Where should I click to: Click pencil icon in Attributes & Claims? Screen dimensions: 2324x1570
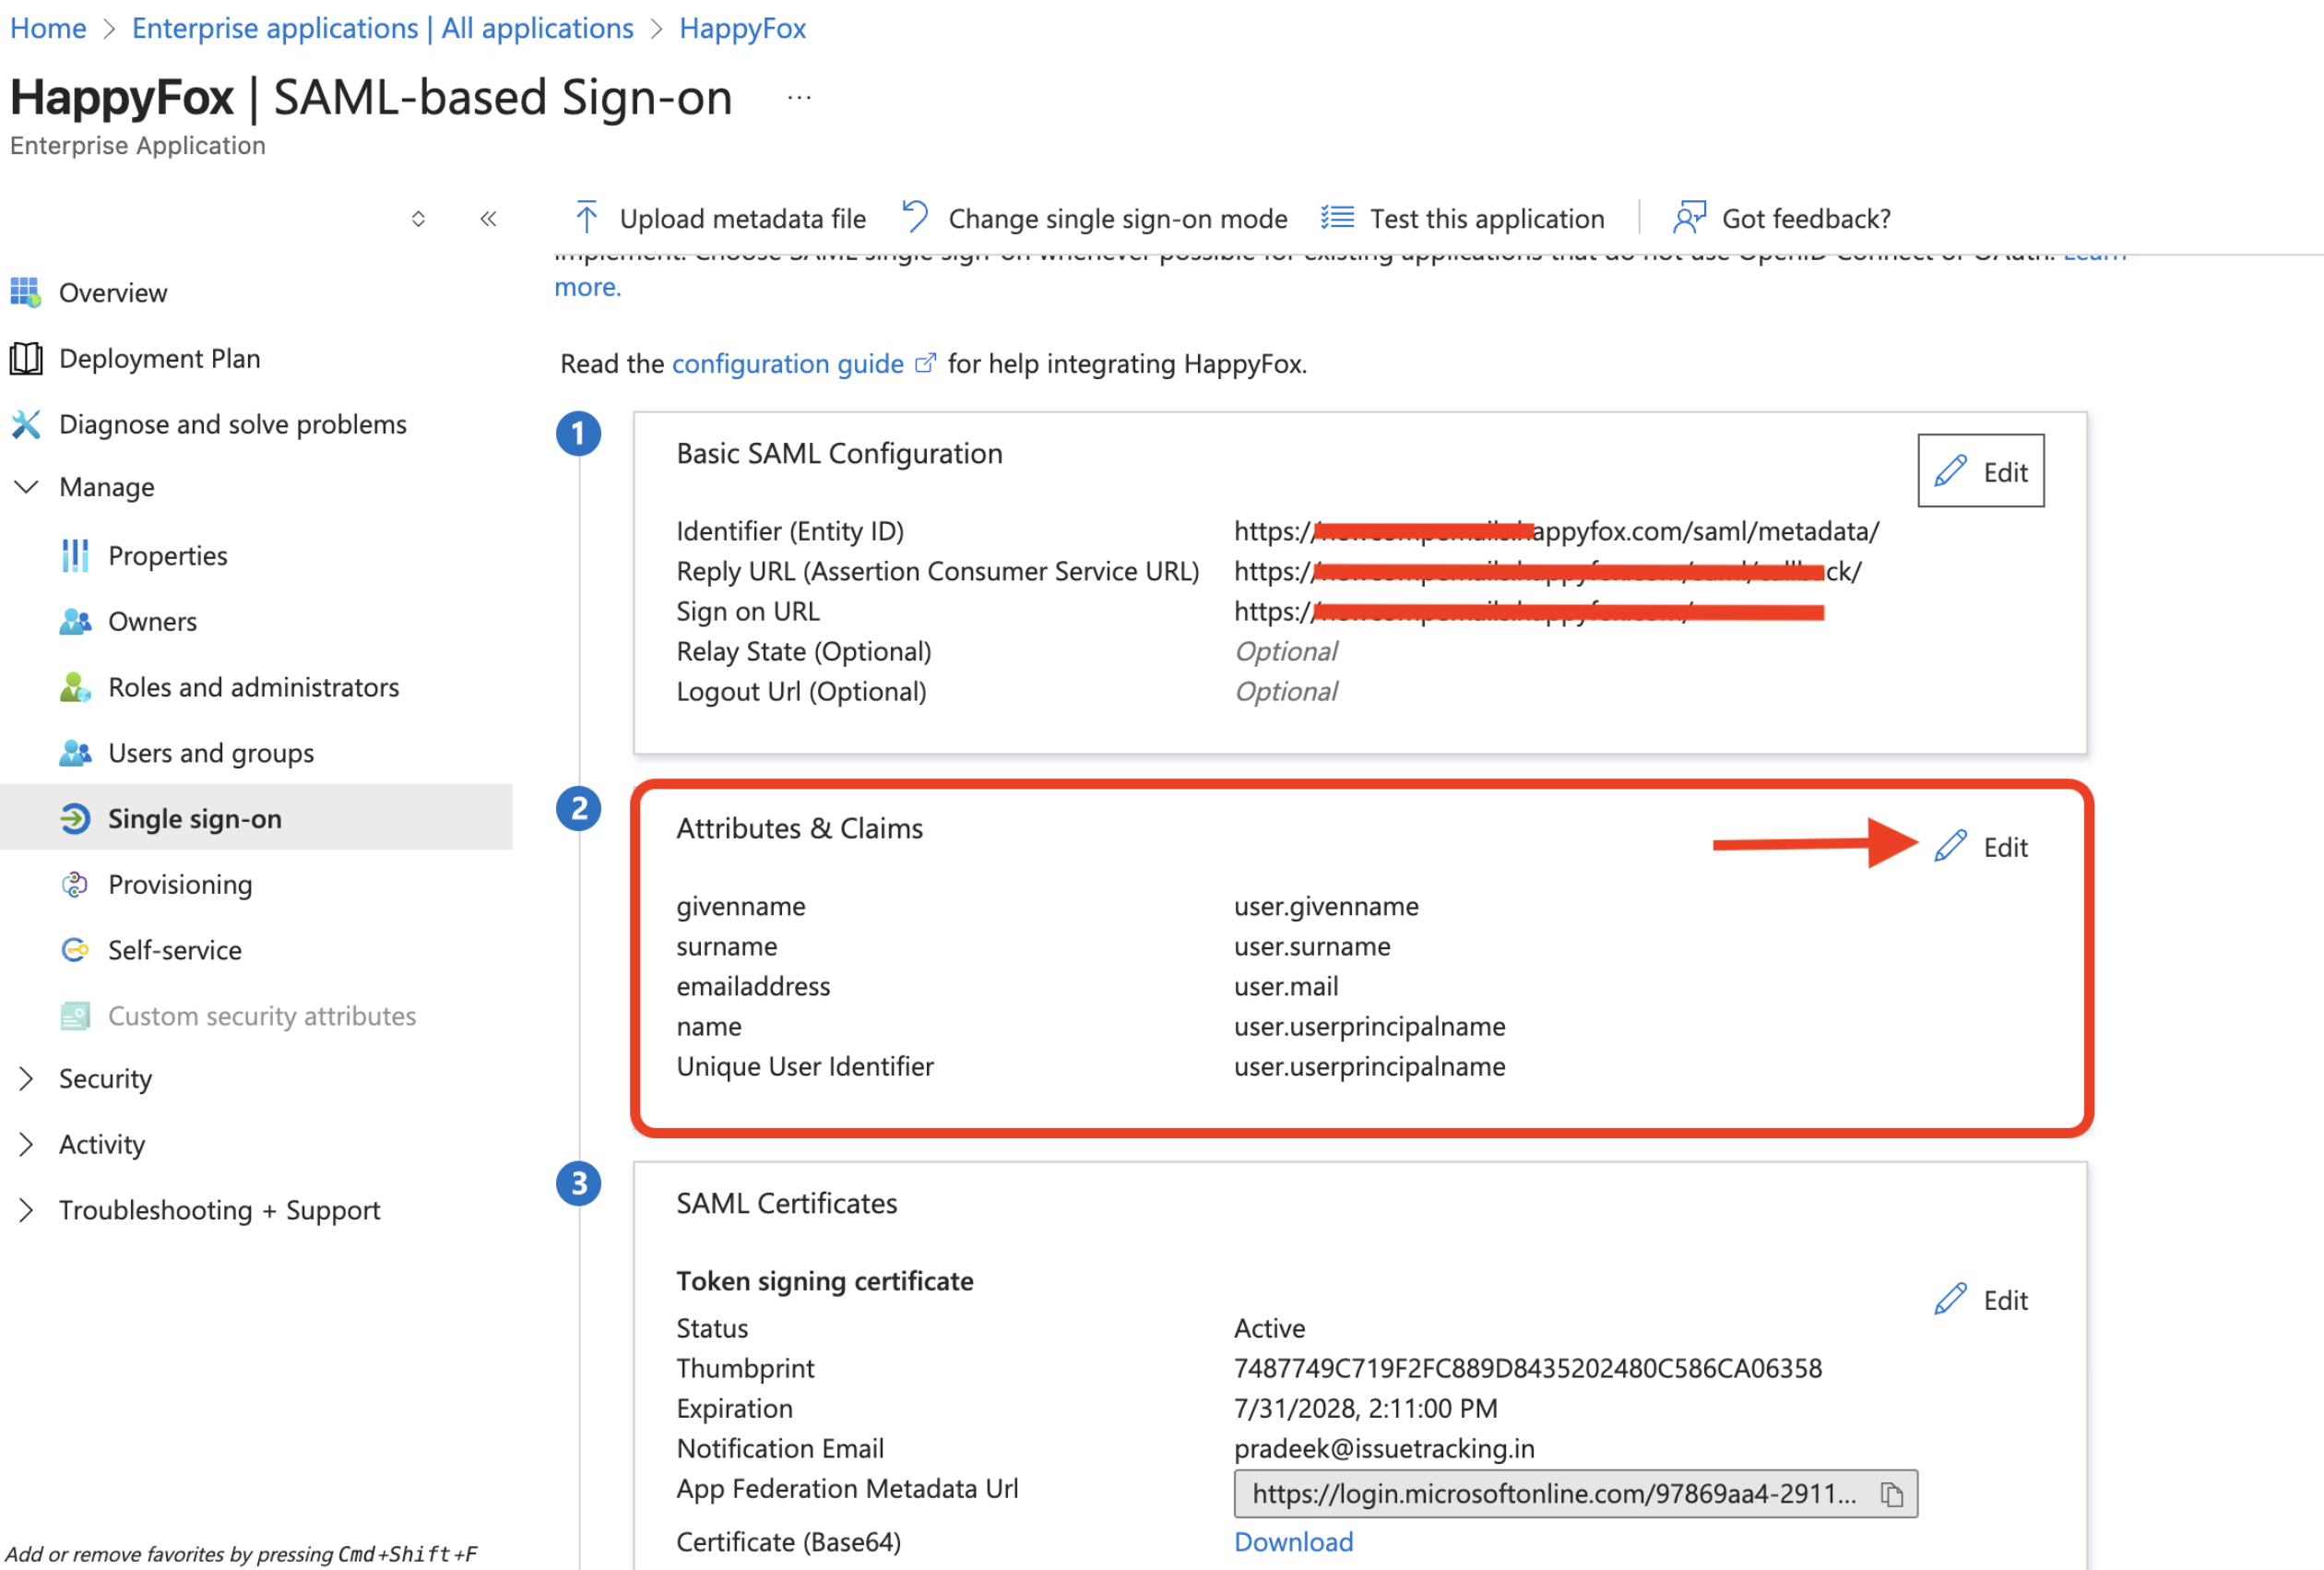tap(1950, 847)
